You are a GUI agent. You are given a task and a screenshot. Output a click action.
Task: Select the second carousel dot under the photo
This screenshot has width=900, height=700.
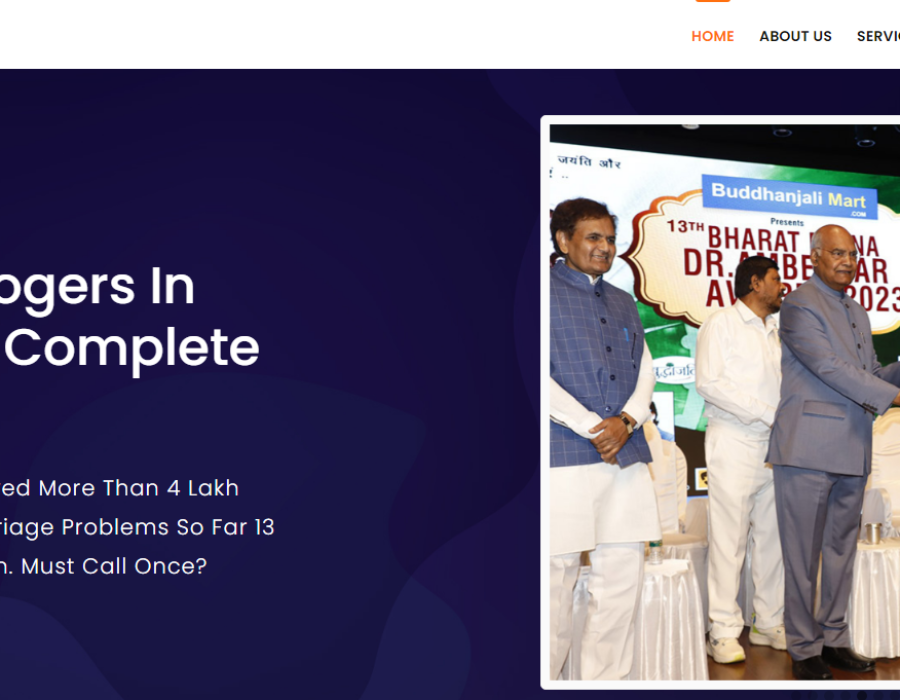[x=813, y=696]
